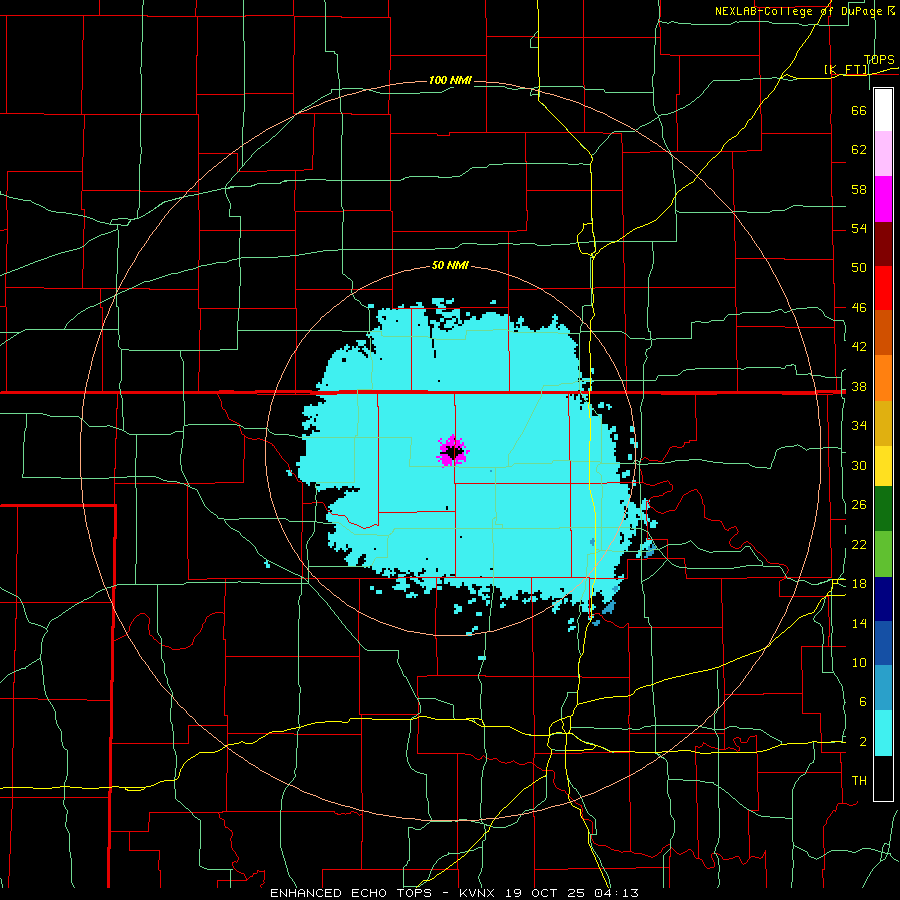The image size is (900, 900).
Task: Click the magenta echo core at radar center
Action: click(453, 451)
